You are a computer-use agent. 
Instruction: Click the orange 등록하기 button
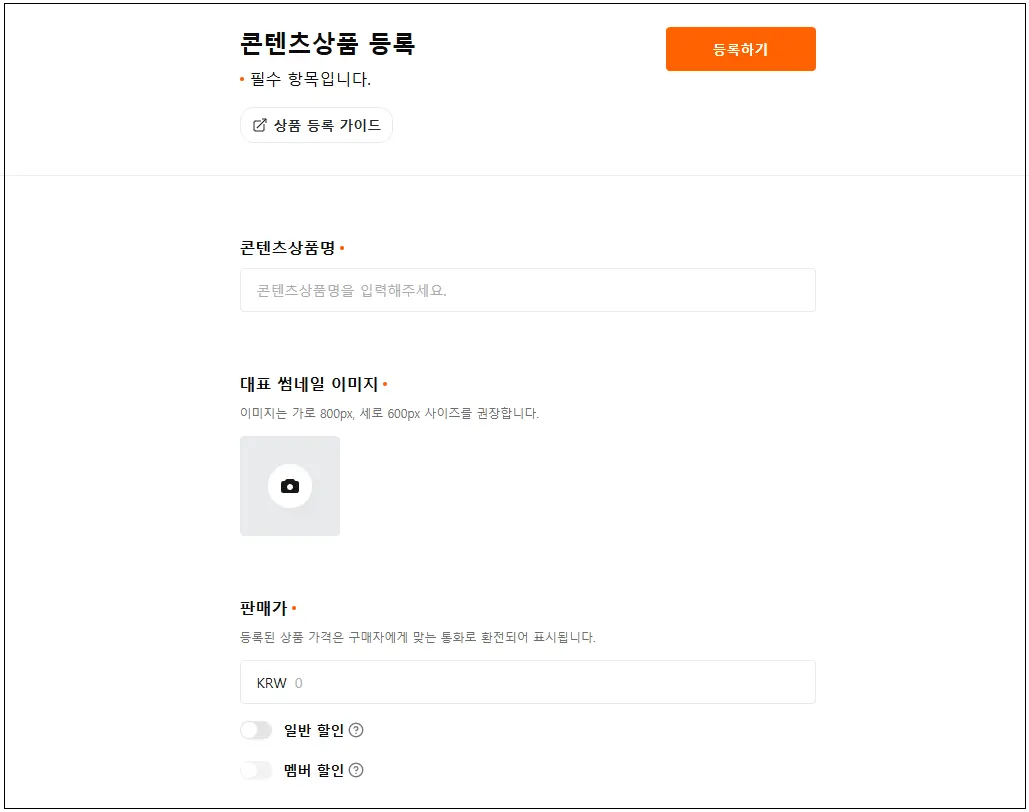click(740, 49)
